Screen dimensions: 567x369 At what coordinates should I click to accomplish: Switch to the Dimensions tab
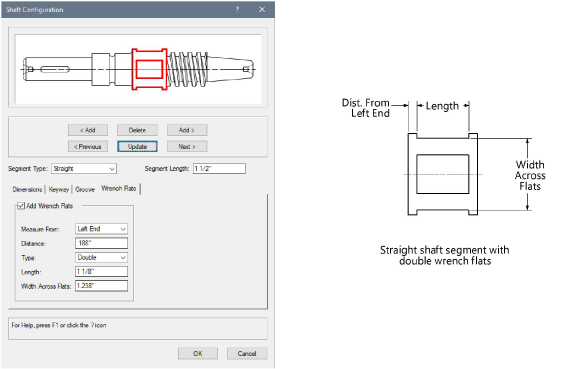[x=27, y=189]
